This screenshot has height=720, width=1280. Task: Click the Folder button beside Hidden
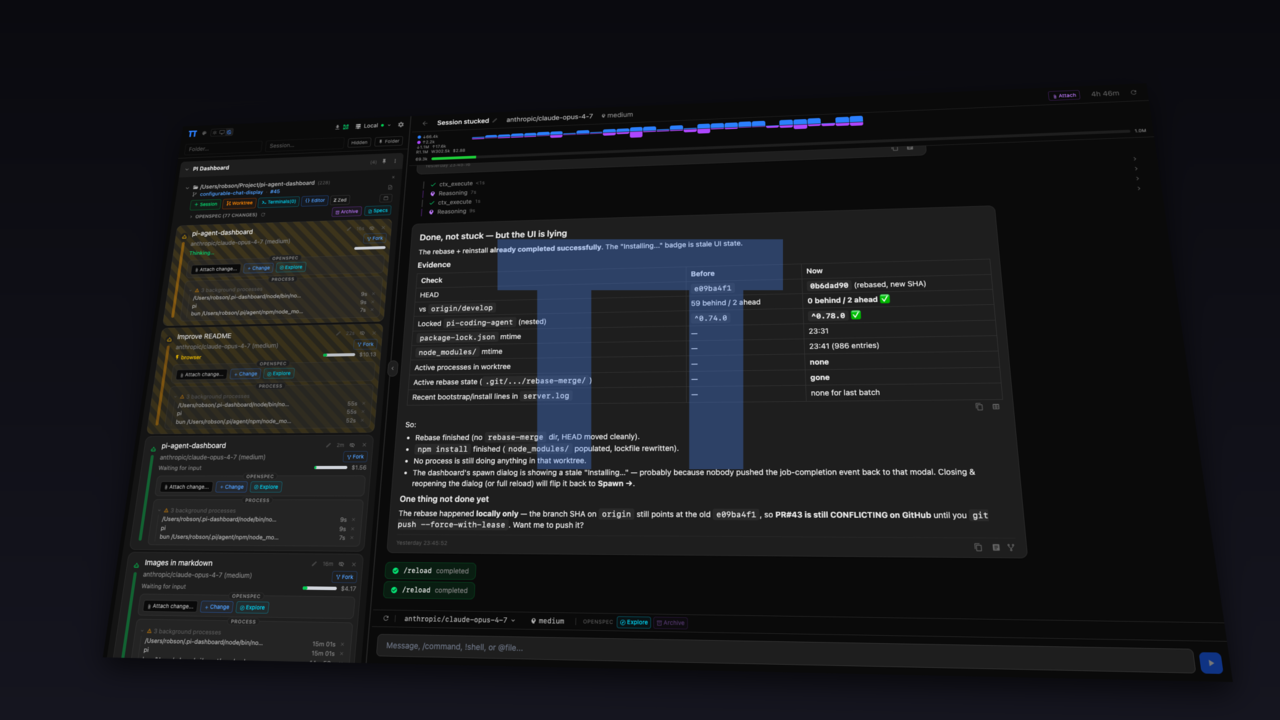[x=388, y=141]
